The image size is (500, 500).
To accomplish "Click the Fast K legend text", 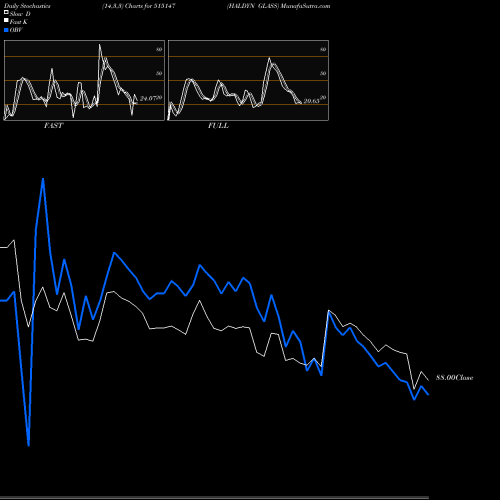I will (19, 22).
